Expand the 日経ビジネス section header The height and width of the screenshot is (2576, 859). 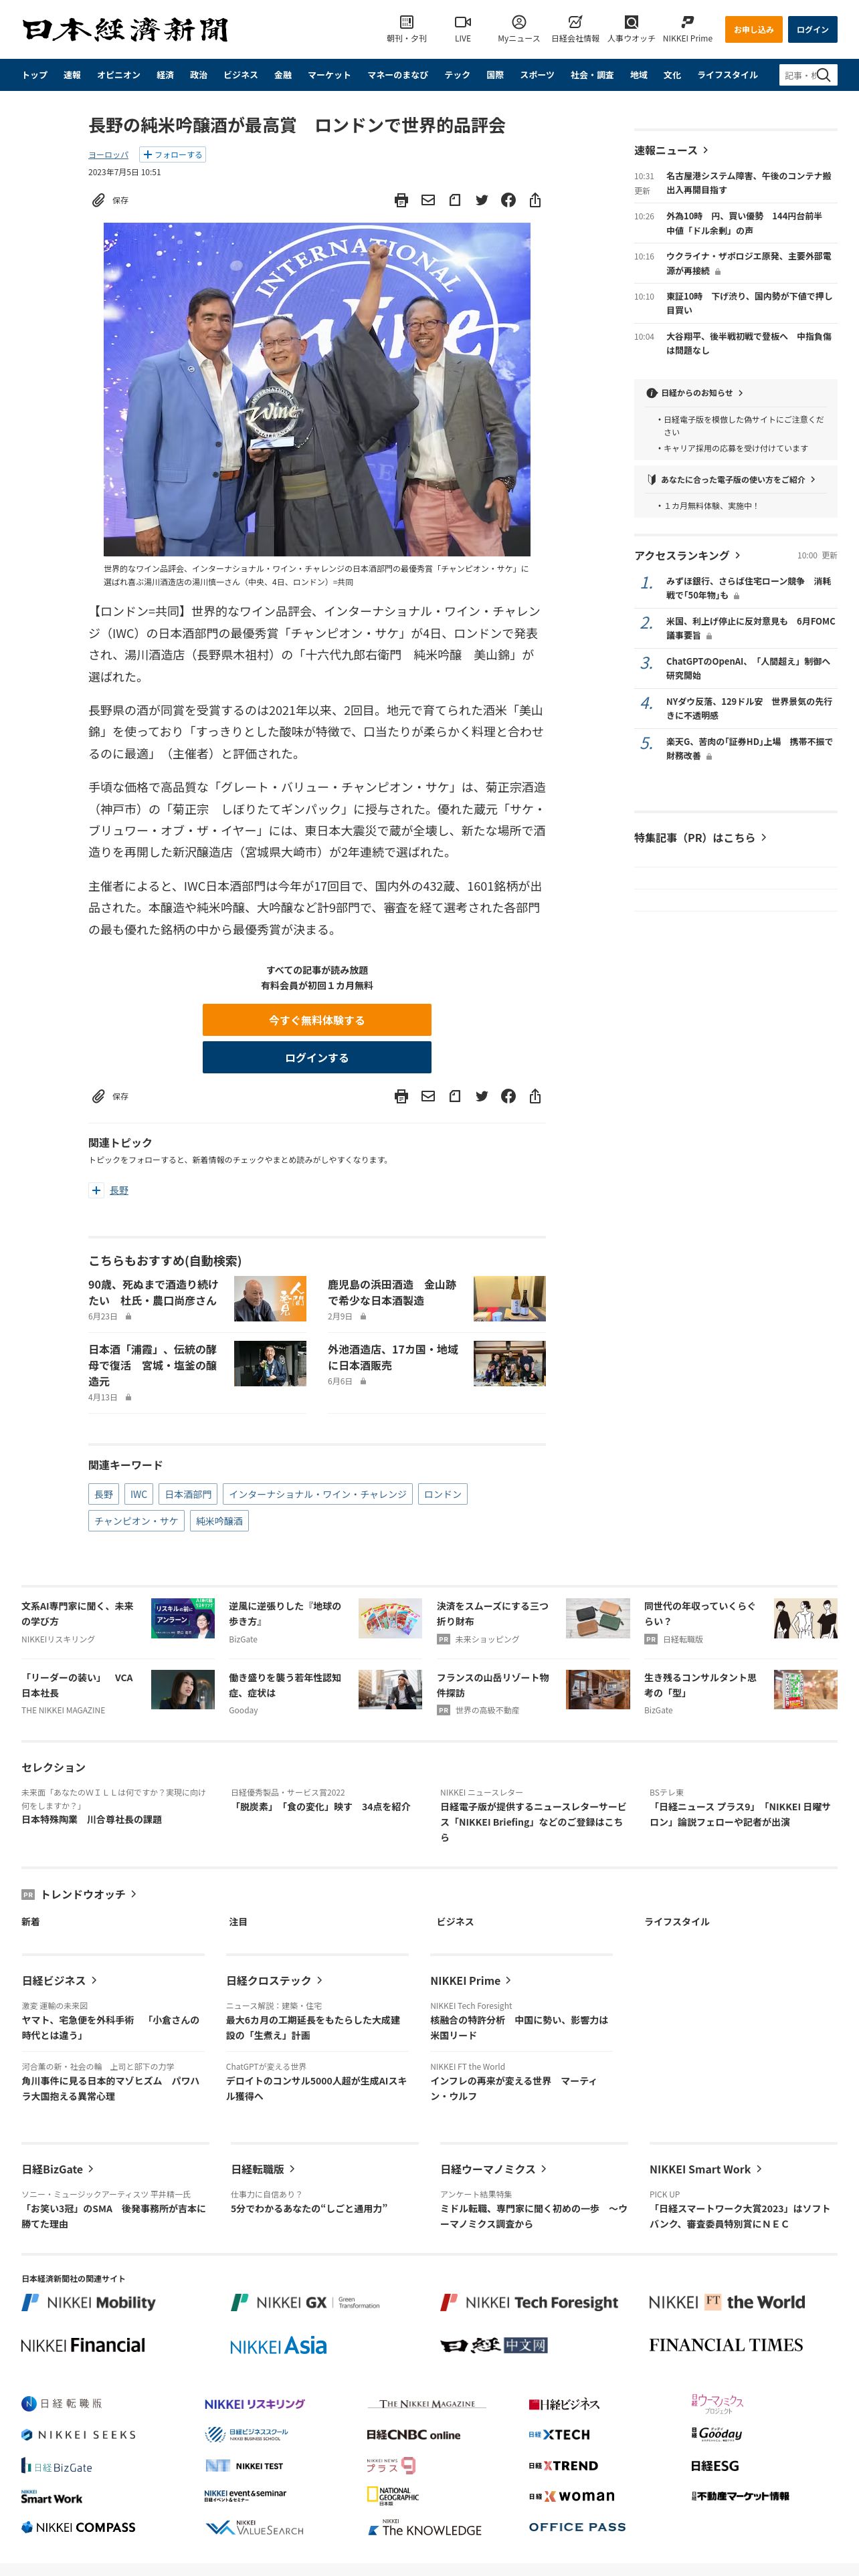[60, 1980]
